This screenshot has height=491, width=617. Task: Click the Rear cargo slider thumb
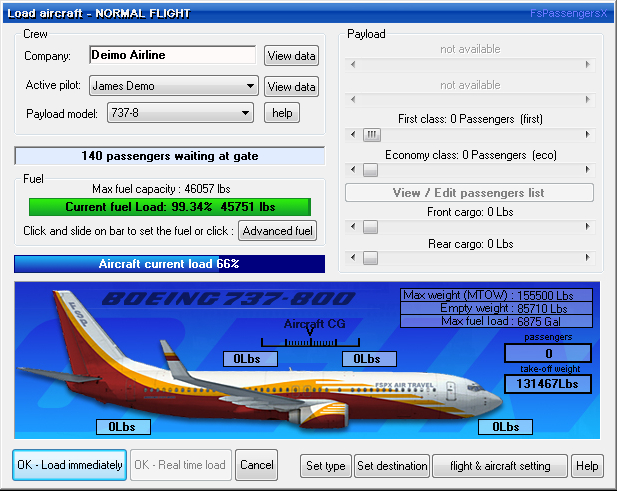[370, 258]
